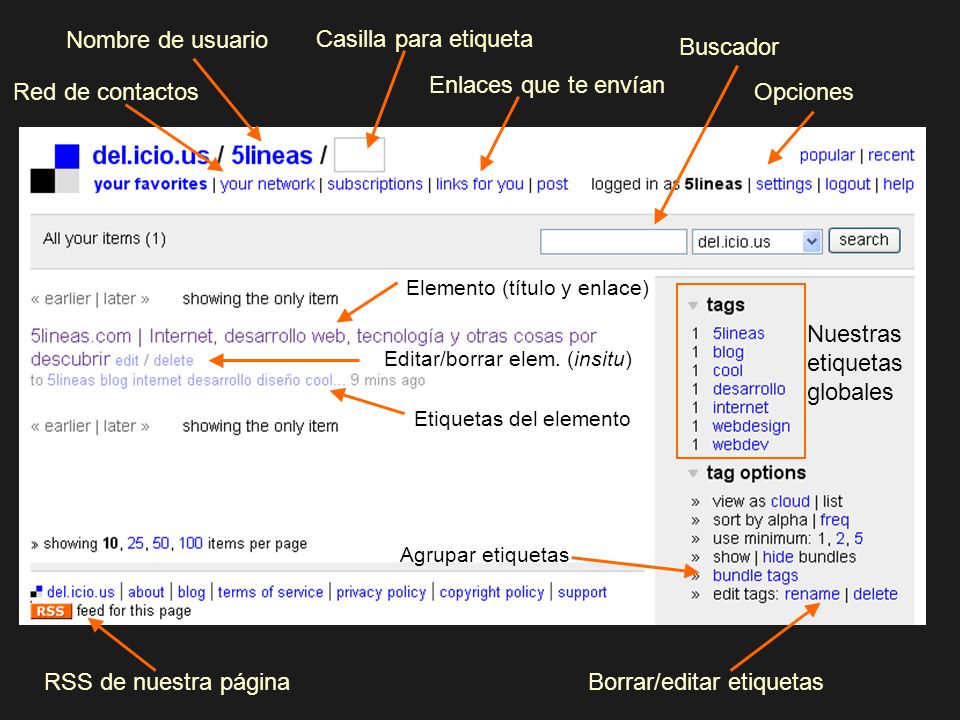Viewport: 960px width, 720px height.
Task: Show 50 items per page
Action: click(160, 543)
